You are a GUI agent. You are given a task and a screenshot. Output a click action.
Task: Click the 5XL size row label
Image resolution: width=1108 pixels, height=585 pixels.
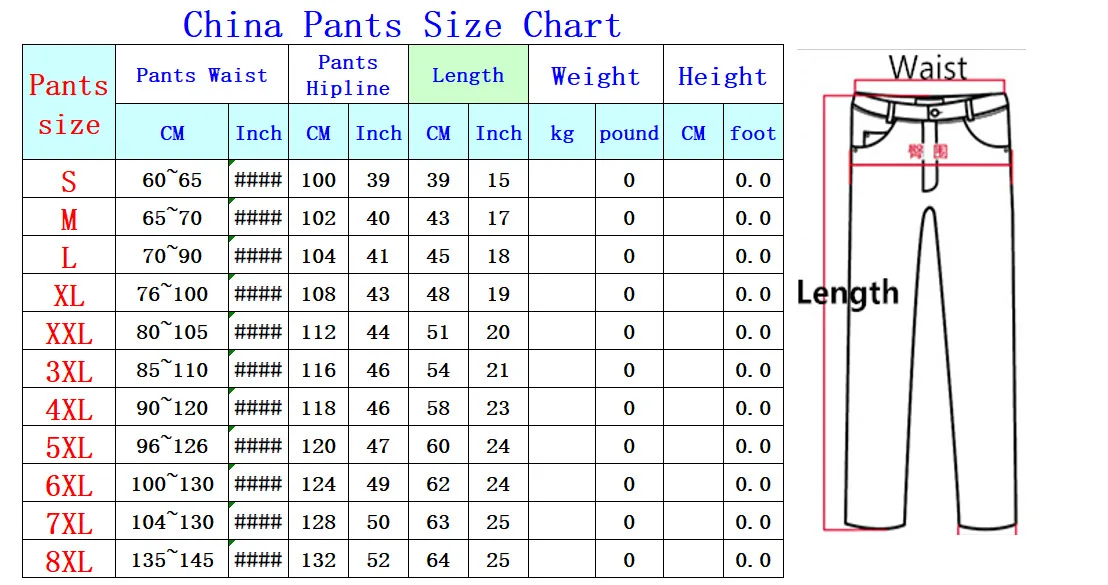(x=69, y=446)
